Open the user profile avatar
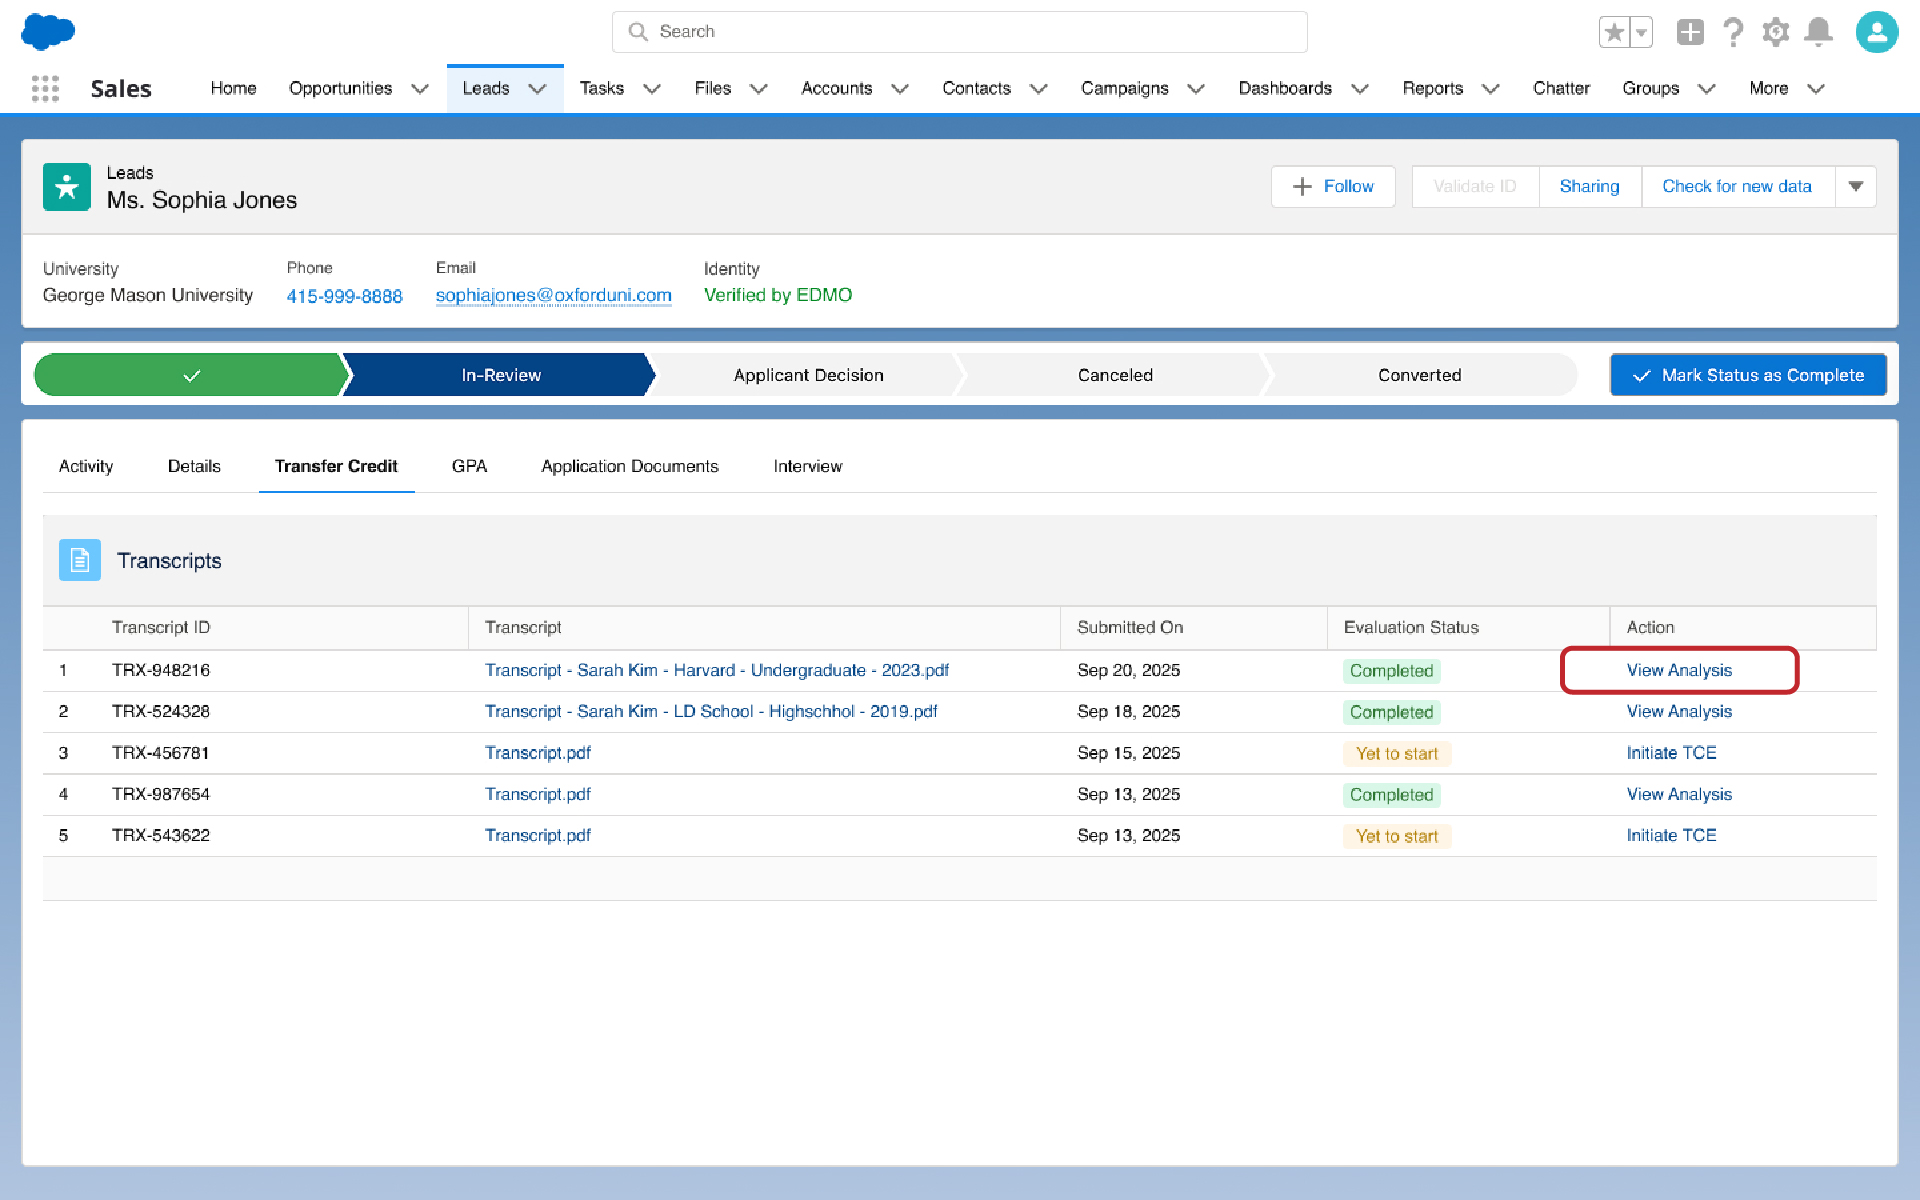 (x=1876, y=32)
